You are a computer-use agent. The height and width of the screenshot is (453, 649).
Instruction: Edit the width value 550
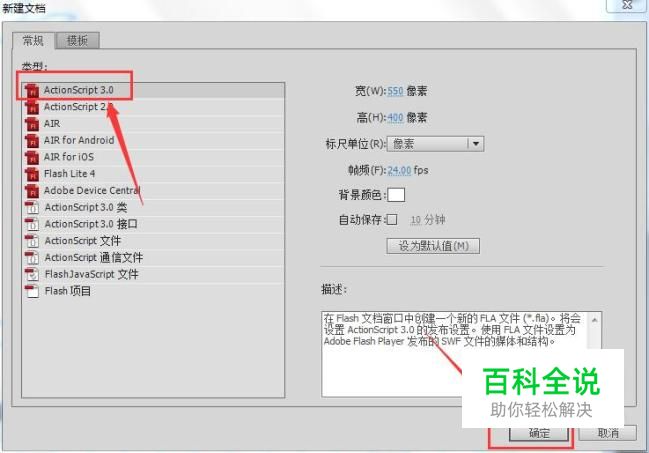395,91
